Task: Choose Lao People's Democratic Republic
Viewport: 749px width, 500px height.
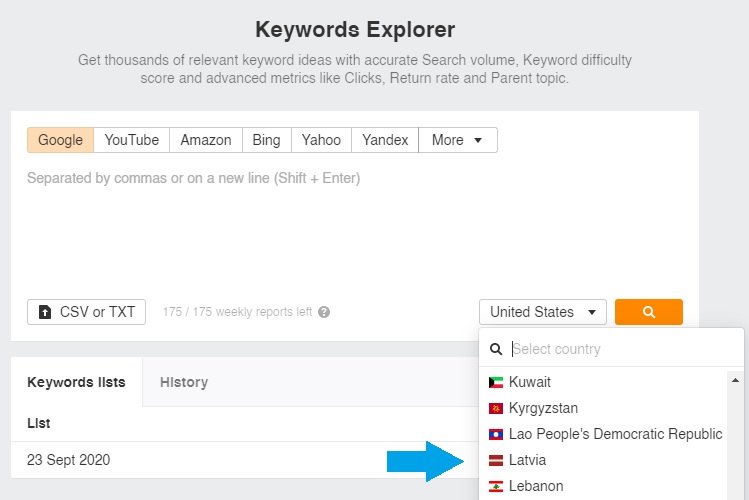Action: (603, 434)
